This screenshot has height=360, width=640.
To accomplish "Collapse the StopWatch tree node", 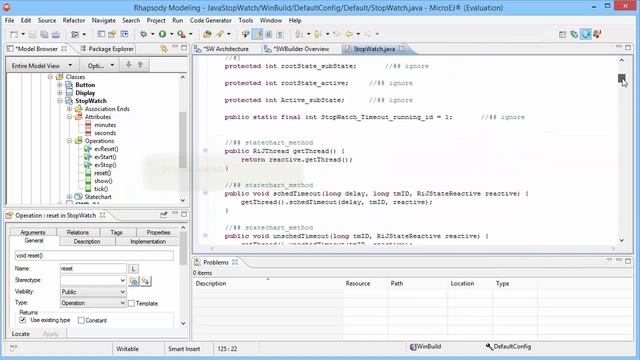I will [60, 101].
